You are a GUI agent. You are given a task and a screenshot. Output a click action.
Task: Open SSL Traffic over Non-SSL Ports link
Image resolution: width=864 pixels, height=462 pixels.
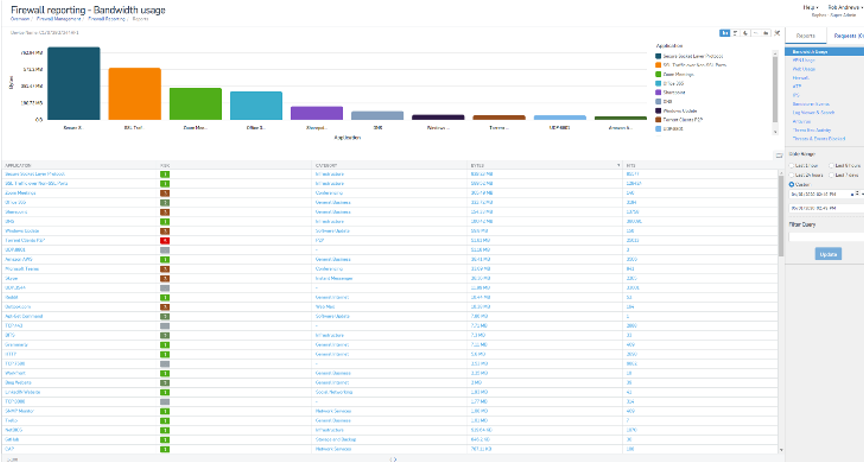(36, 184)
